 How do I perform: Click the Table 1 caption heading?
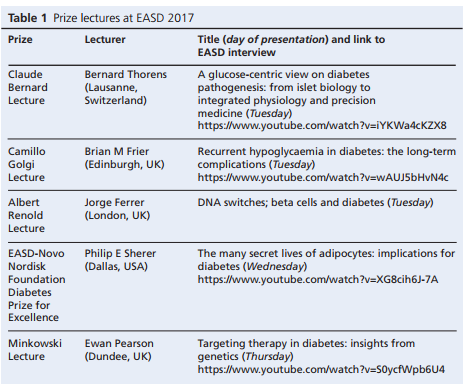click(x=101, y=18)
